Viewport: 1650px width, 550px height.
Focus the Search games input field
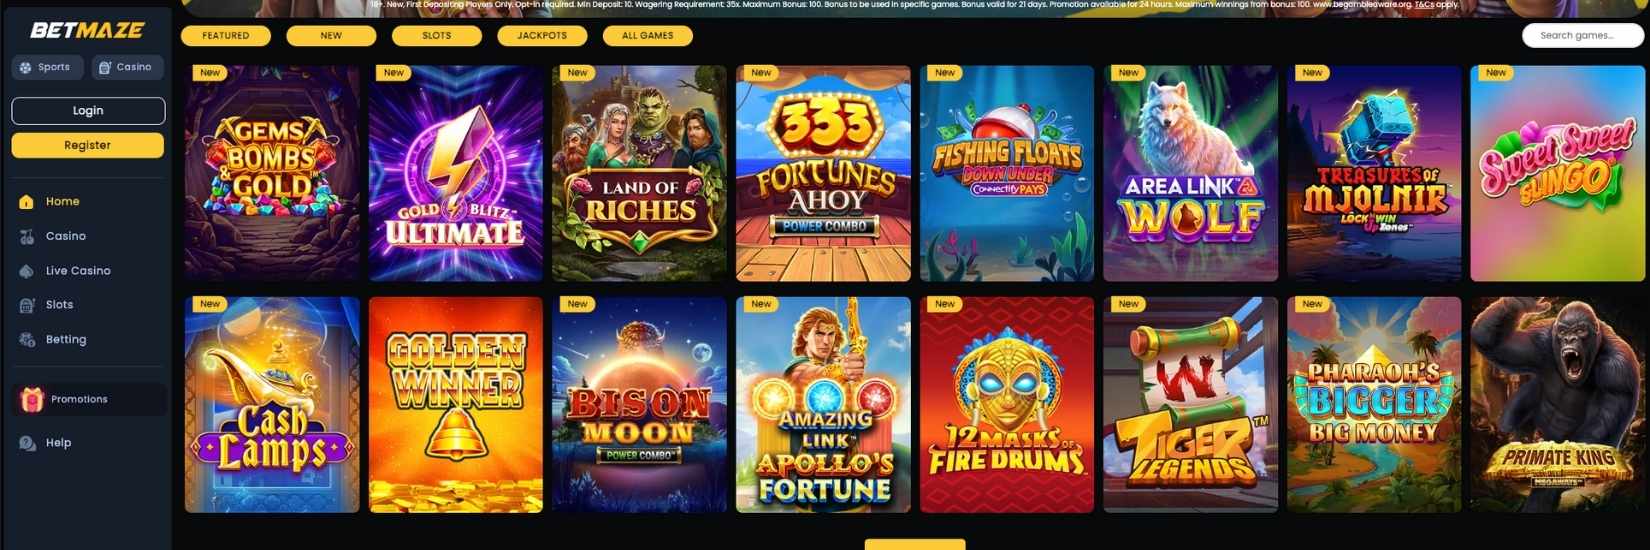pos(1583,36)
